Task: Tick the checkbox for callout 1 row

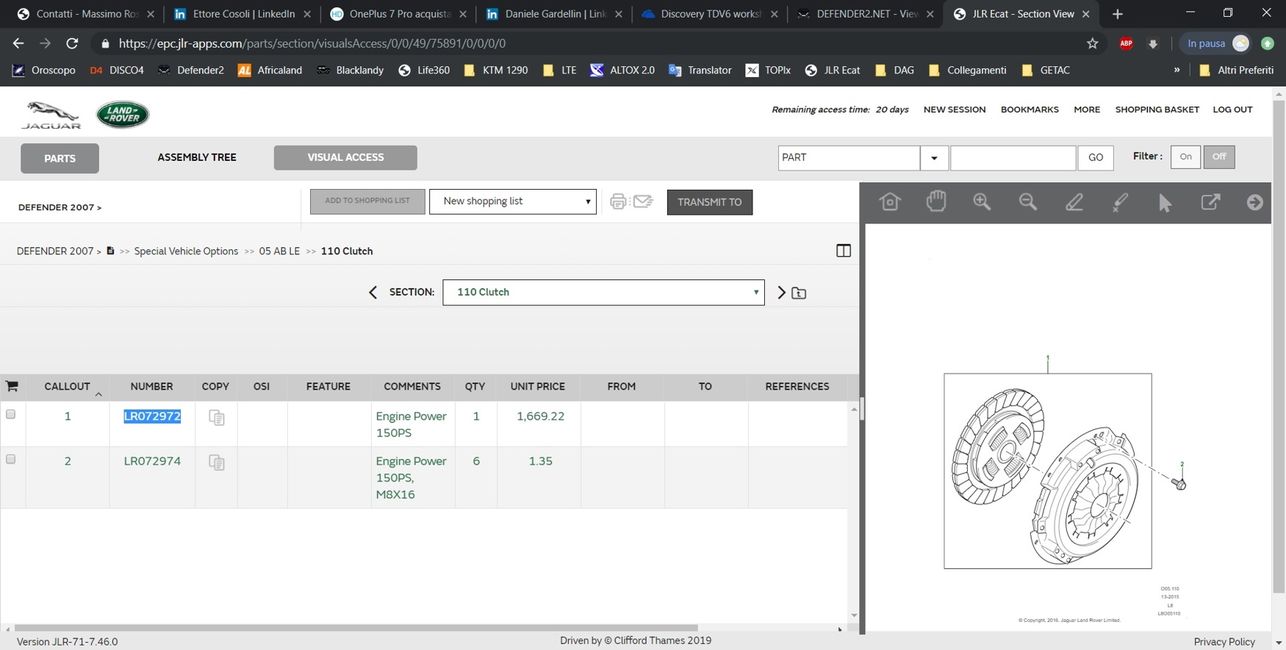Action: point(11,414)
